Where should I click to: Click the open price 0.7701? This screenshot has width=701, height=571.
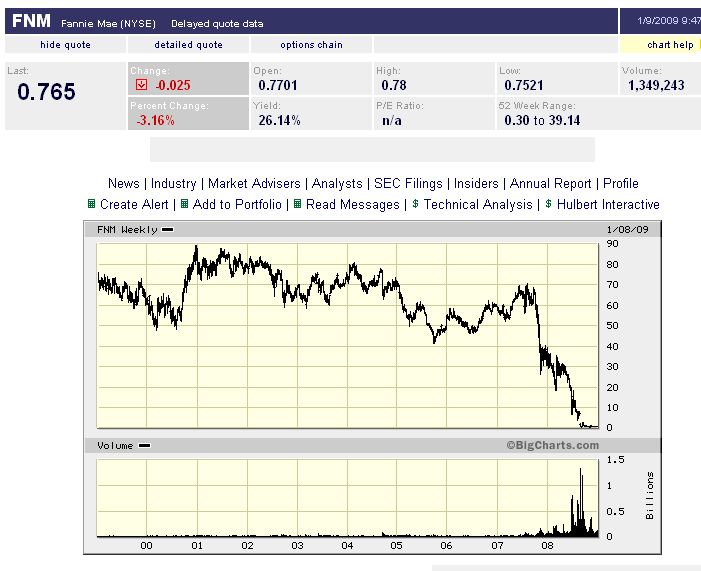pos(278,85)
